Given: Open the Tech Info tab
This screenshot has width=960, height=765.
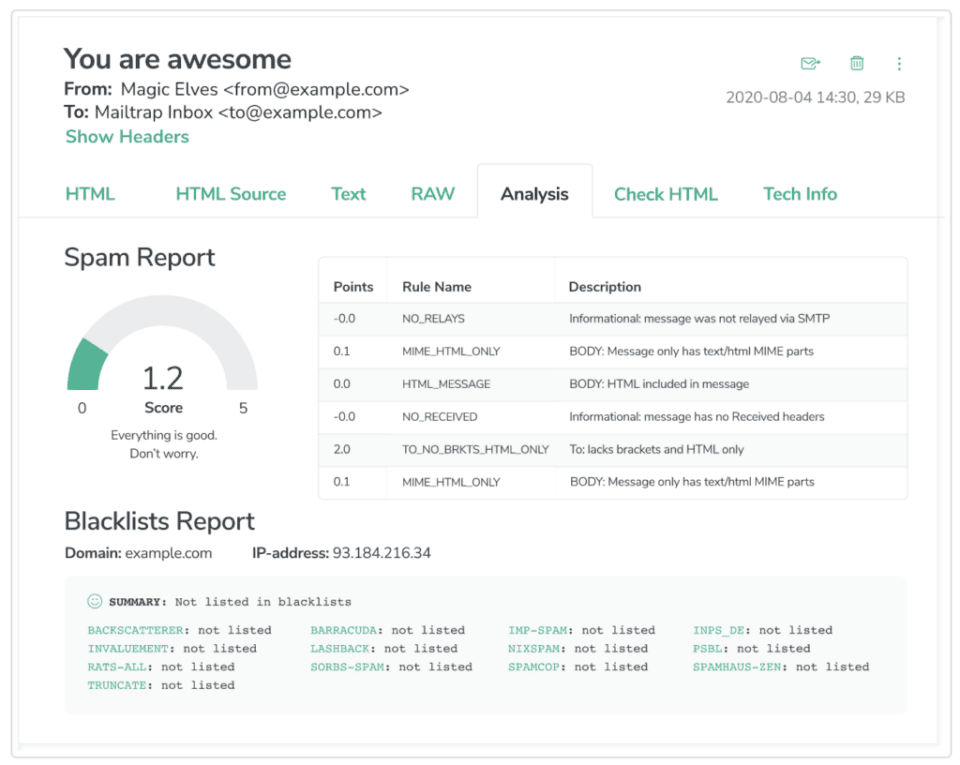Looking at the screenshot, I should tap(799, 194).
